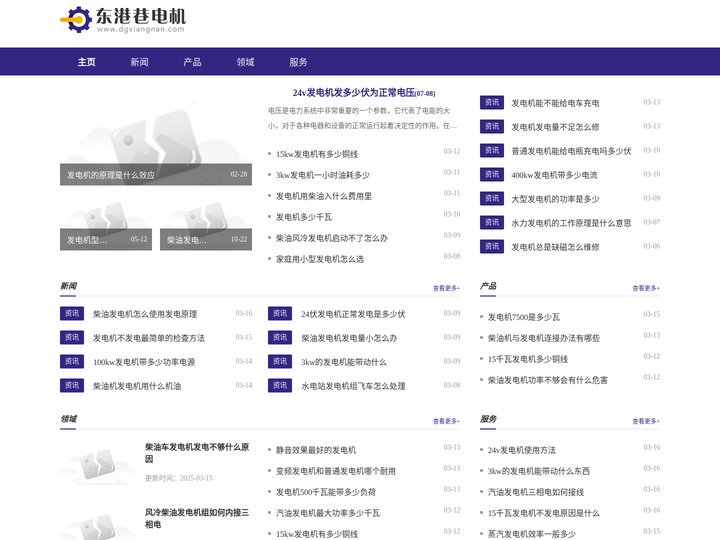Click 查看更多 in the 领域 section
This screenshot has height=540, width=720.
click(x=446, y=421)
